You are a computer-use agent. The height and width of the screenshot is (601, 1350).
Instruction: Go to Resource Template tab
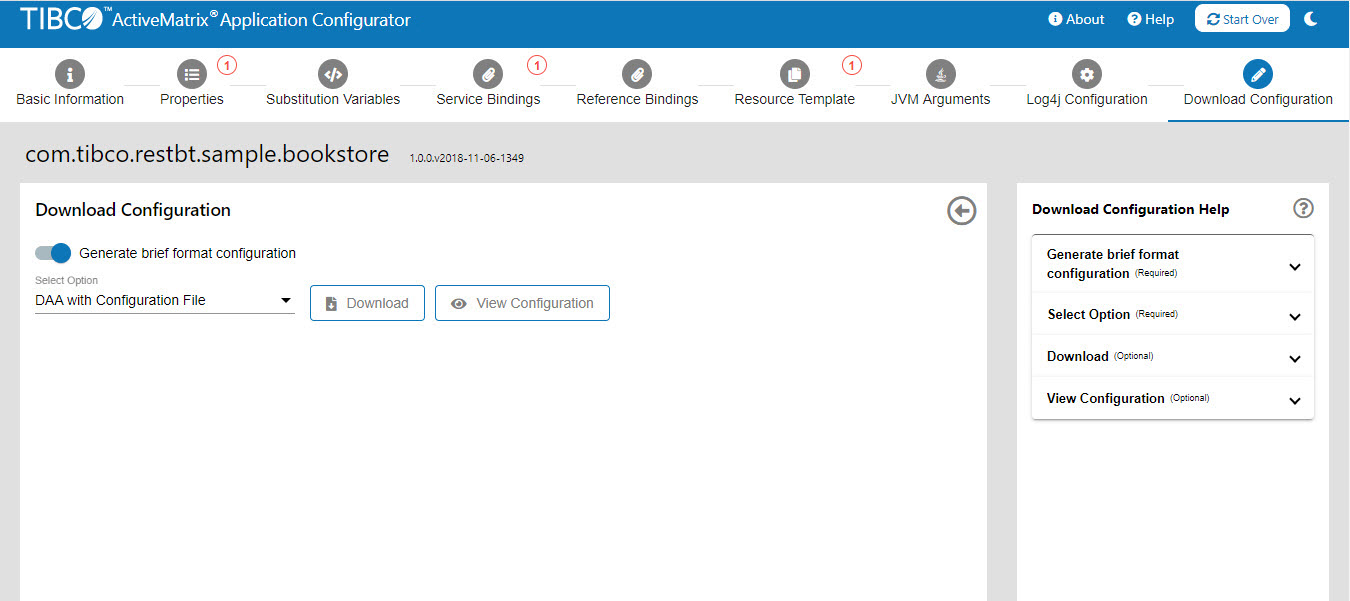click(x=794, y=99)
